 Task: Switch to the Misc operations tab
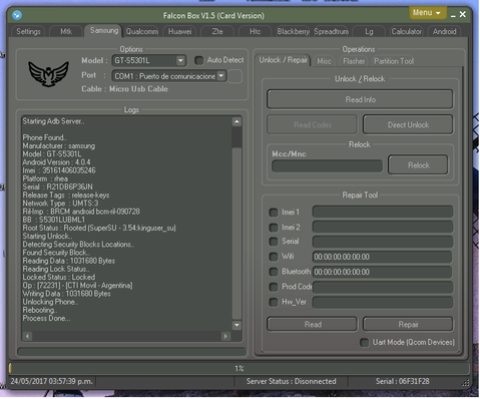pyautogui.click(x=324, y=61)
